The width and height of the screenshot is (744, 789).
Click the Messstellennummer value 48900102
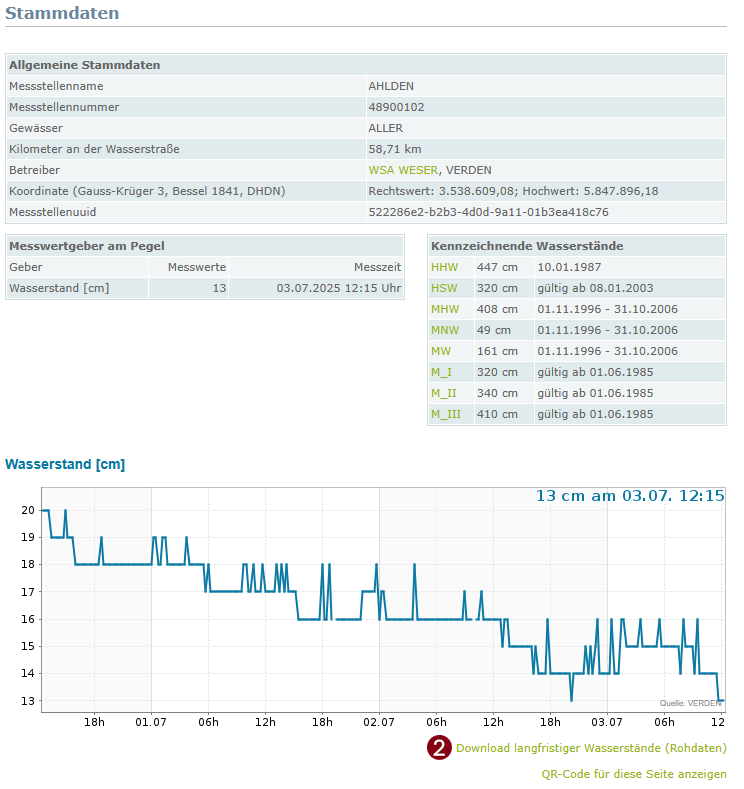[x=396, y=107]
